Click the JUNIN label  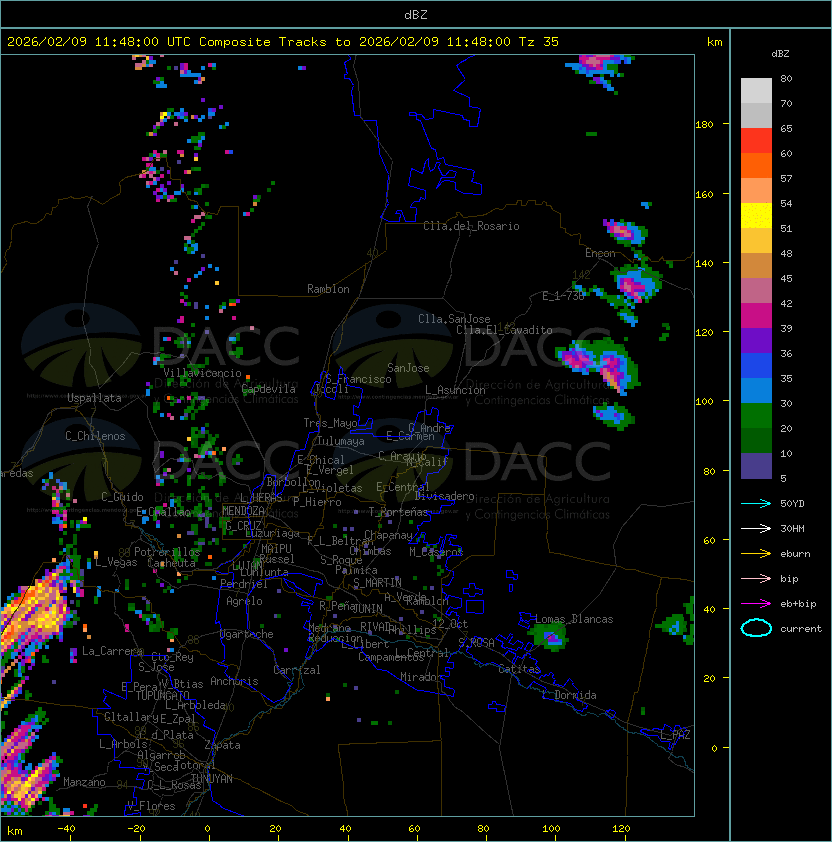367,608
